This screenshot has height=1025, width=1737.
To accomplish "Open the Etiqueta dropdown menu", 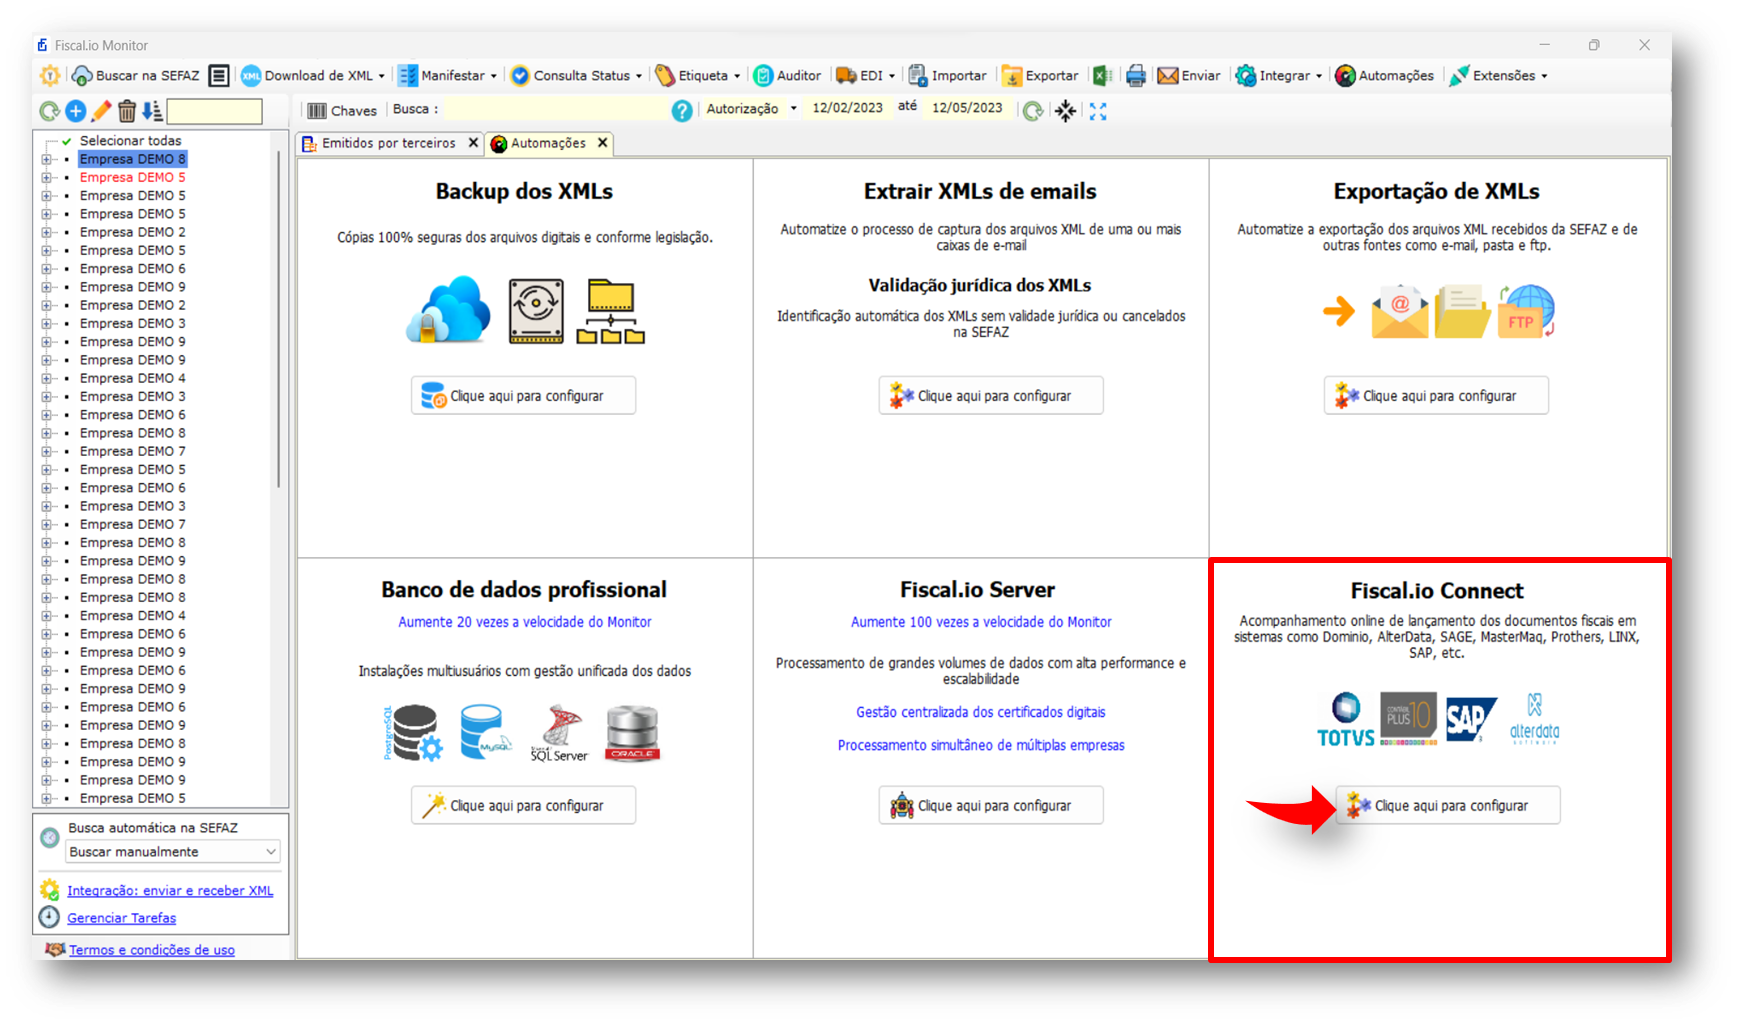I will [x=737, y=76].
